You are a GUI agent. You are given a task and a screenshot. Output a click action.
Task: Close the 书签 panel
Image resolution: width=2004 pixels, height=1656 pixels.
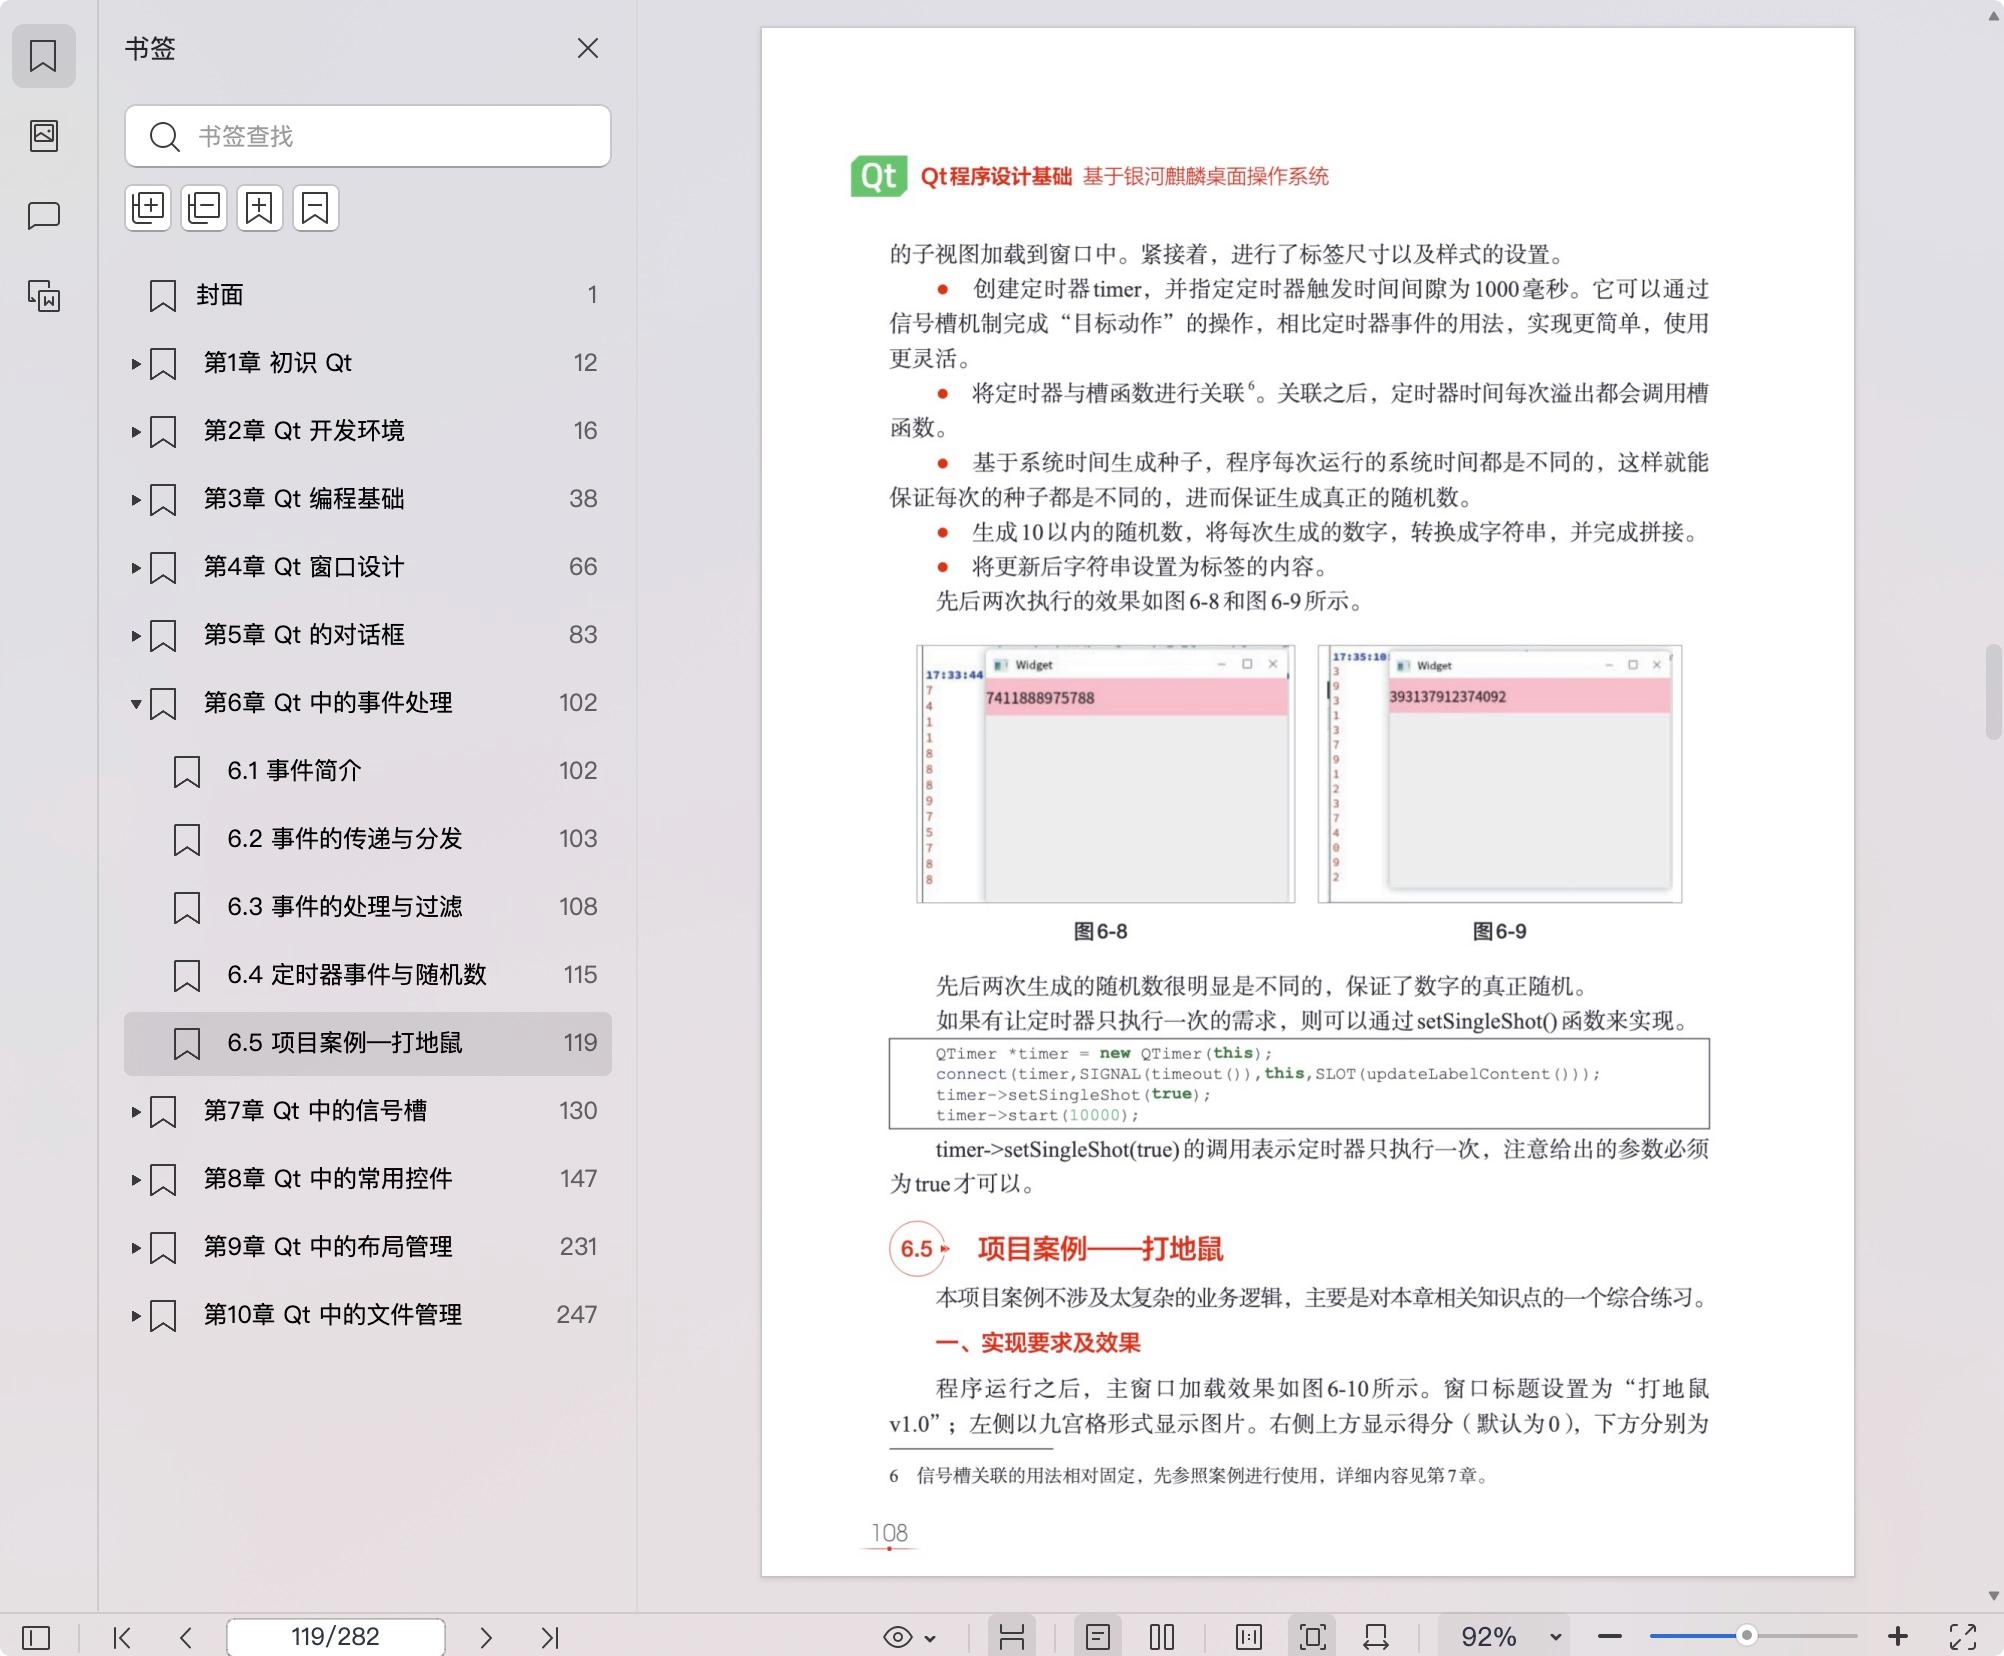tap(588, 48)
